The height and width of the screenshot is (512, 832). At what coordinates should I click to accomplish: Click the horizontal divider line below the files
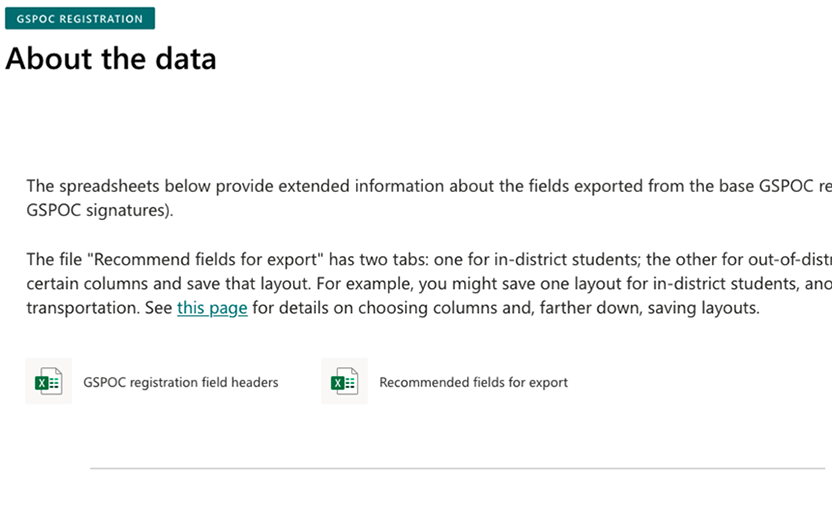[458, 468]
